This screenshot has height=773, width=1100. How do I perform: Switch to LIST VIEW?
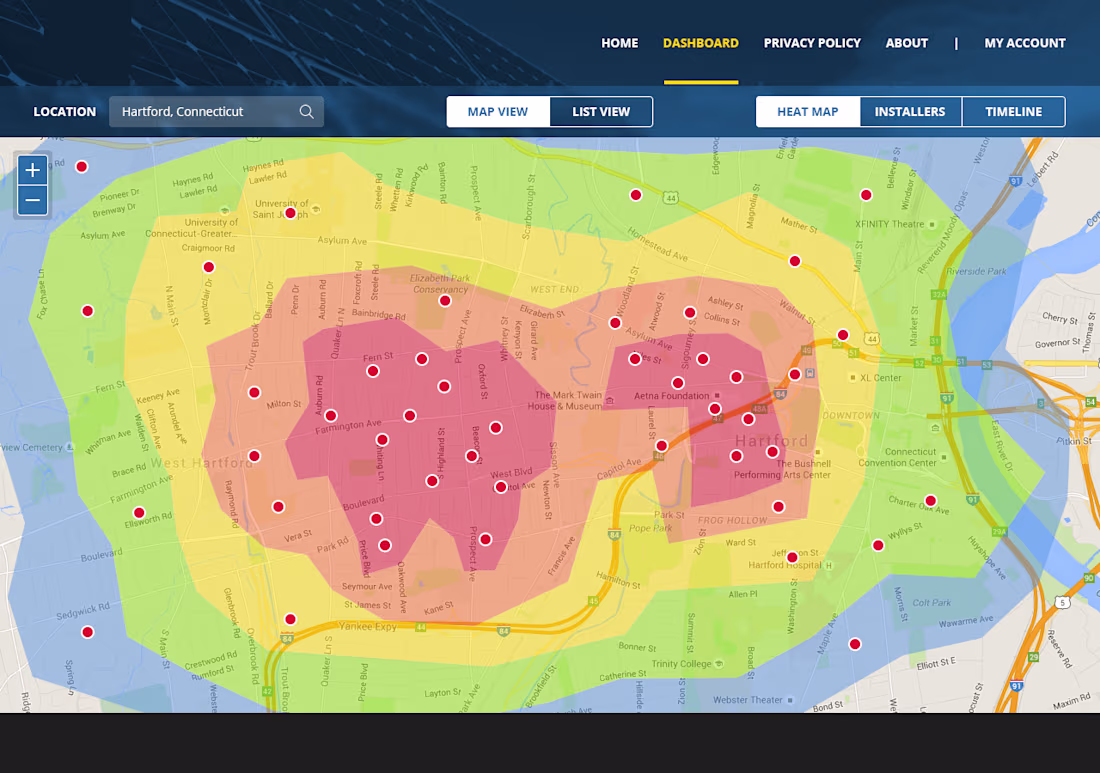coord(600,111)
